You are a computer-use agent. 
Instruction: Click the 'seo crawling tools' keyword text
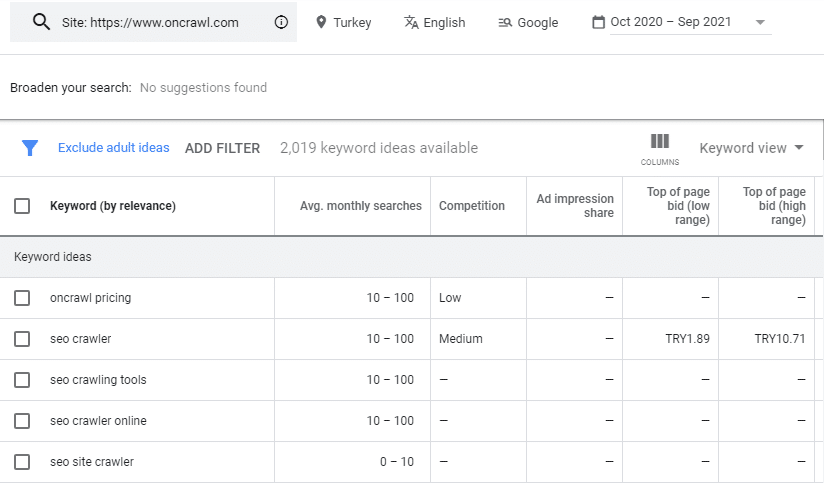pyautogui.click(x=98, y=379)
